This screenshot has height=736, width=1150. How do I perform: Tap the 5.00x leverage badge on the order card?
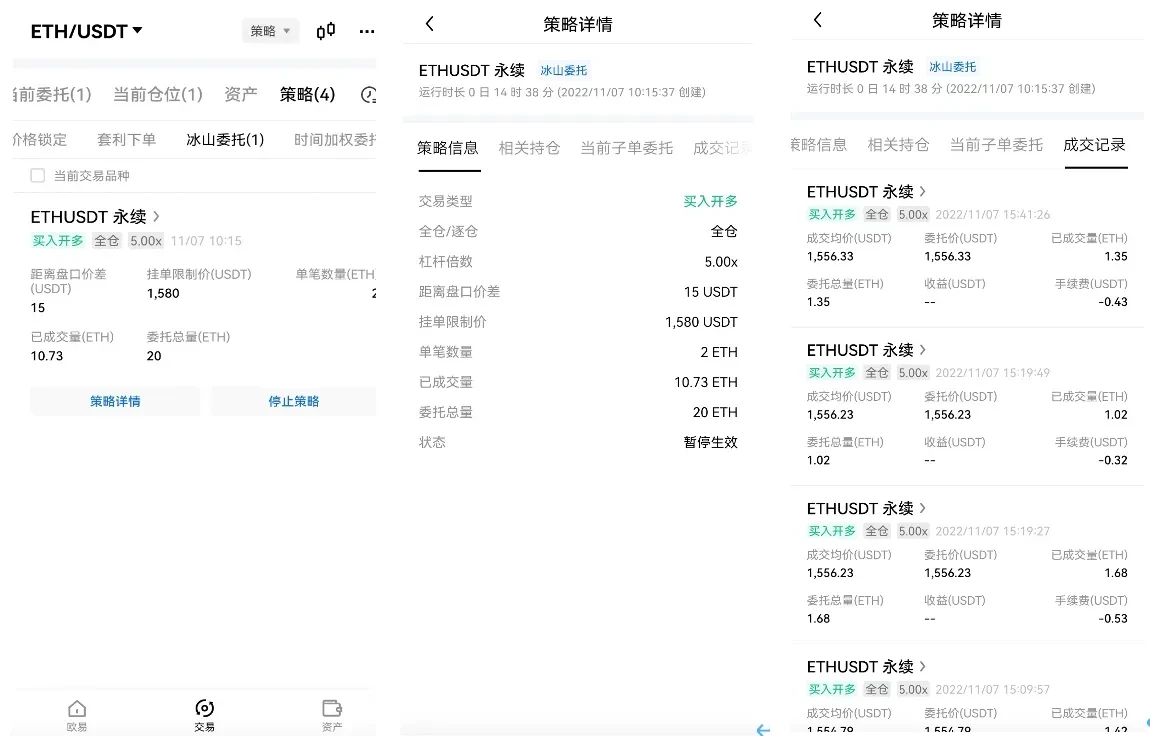coord(145,240)
